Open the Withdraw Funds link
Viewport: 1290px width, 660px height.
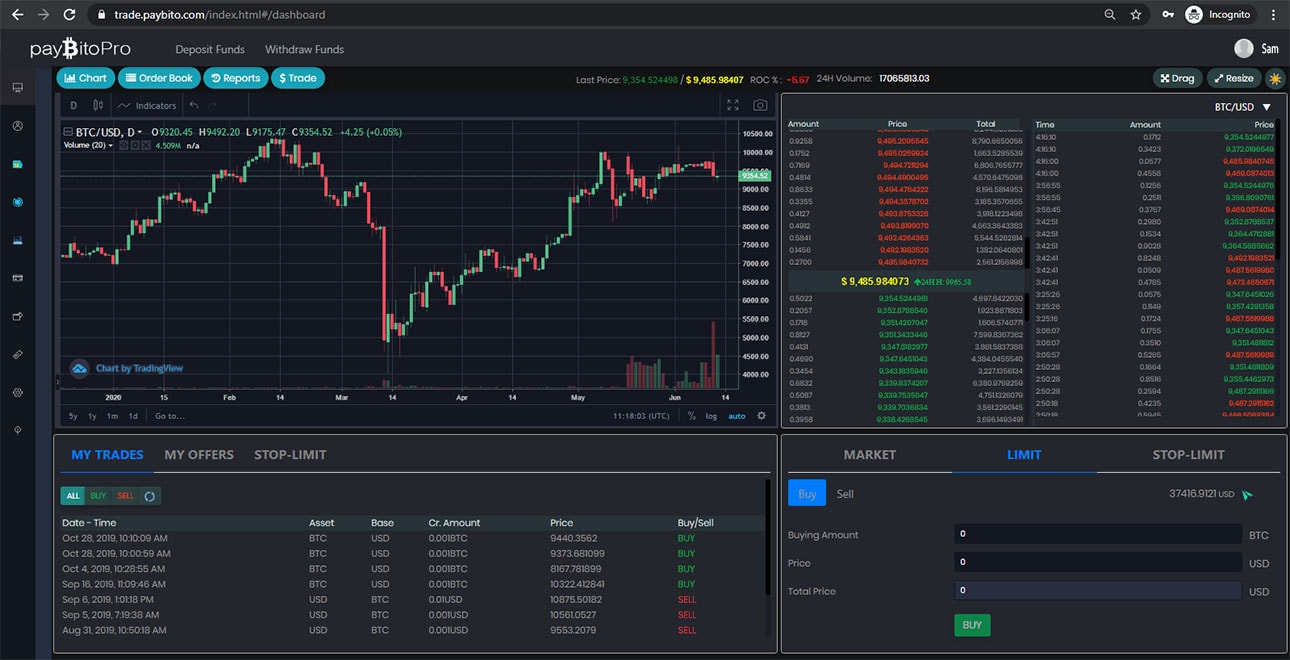(x=304, y=49)
